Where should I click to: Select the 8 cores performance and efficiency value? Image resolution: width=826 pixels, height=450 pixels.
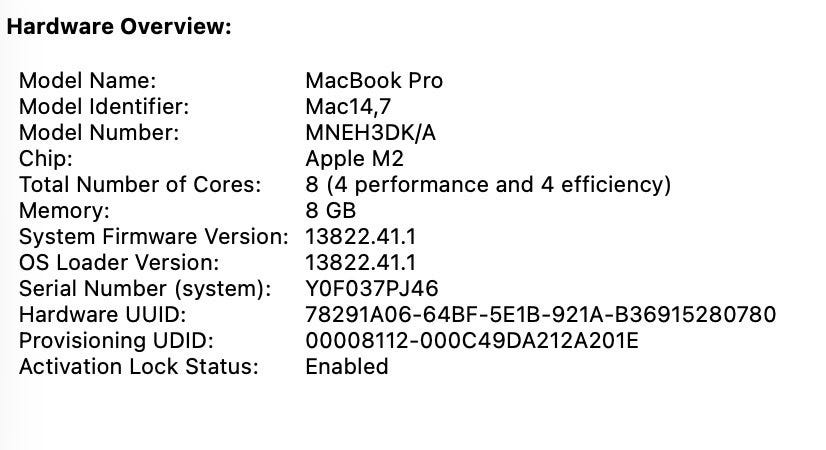(487, 184)
